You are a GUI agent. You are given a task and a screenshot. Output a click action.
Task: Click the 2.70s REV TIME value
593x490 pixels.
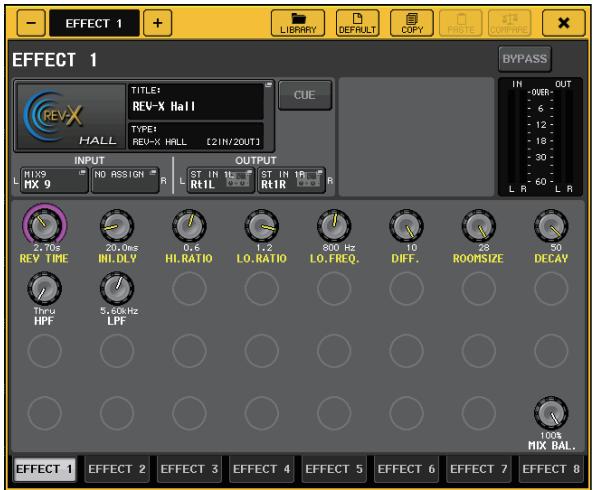(47, 248)
